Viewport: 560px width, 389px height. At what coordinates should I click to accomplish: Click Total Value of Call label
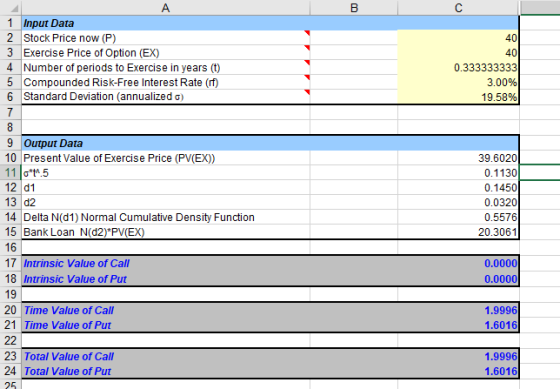click(x=69, y=356)
